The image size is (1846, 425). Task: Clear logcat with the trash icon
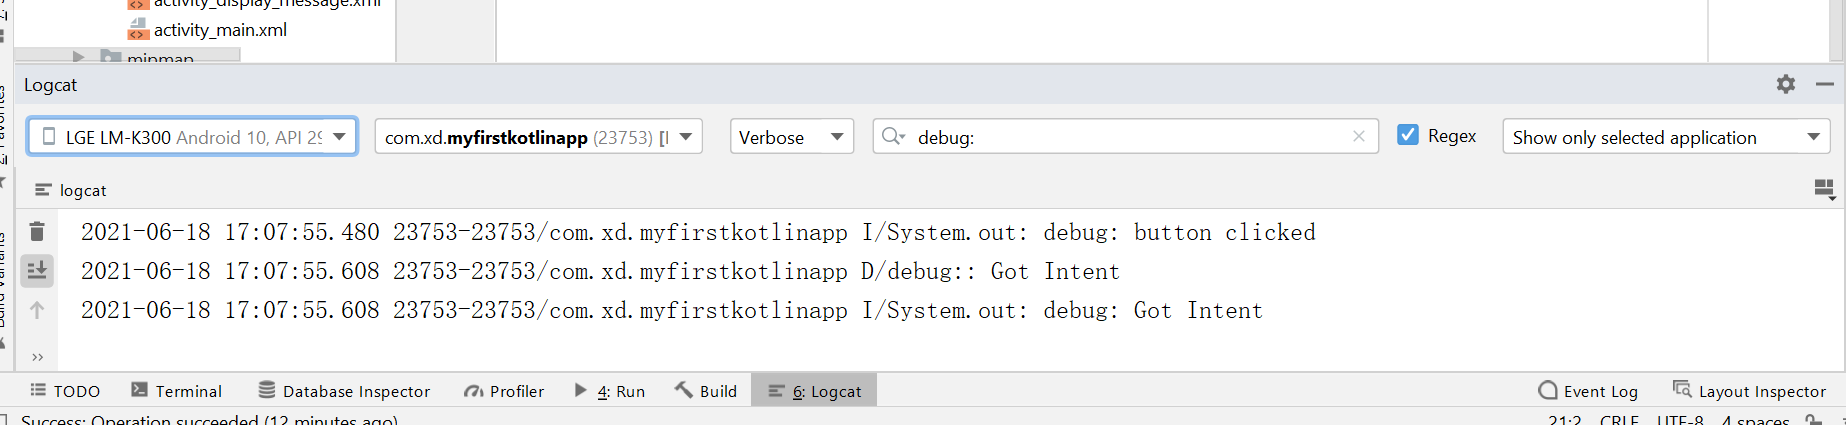tap(37, 232)
